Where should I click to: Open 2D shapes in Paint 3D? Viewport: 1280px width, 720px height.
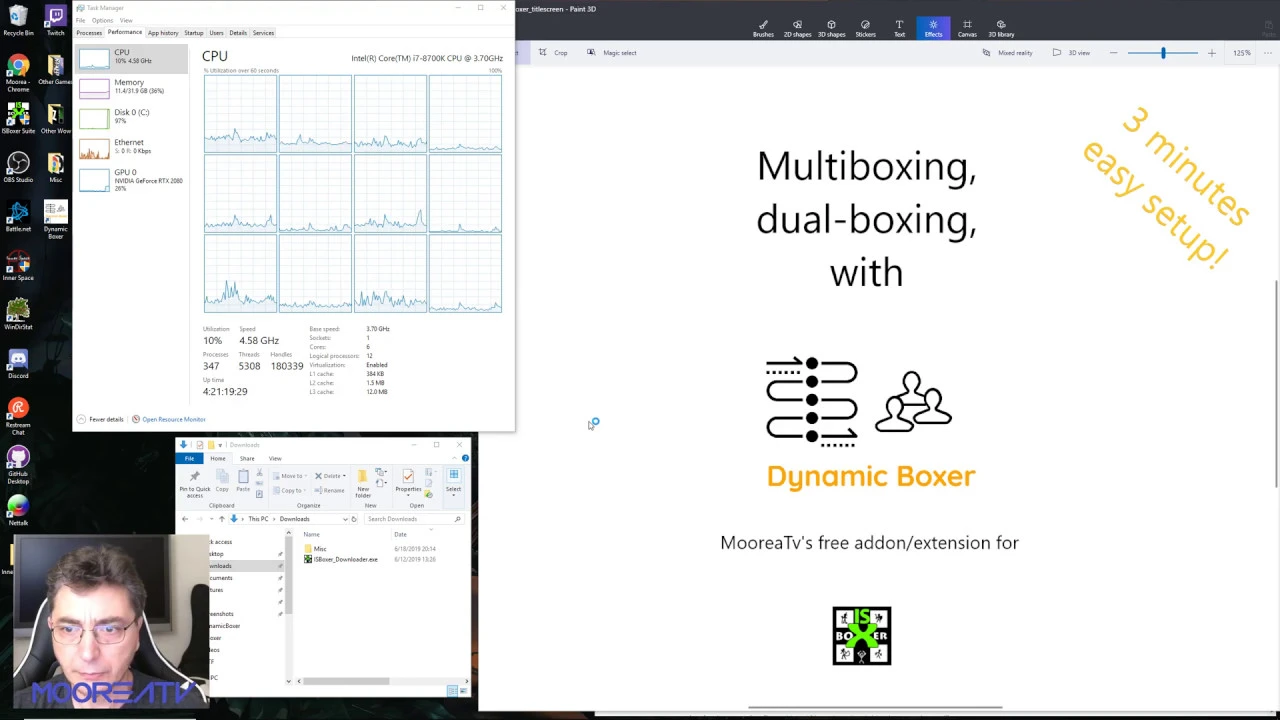tap(797, 29)
